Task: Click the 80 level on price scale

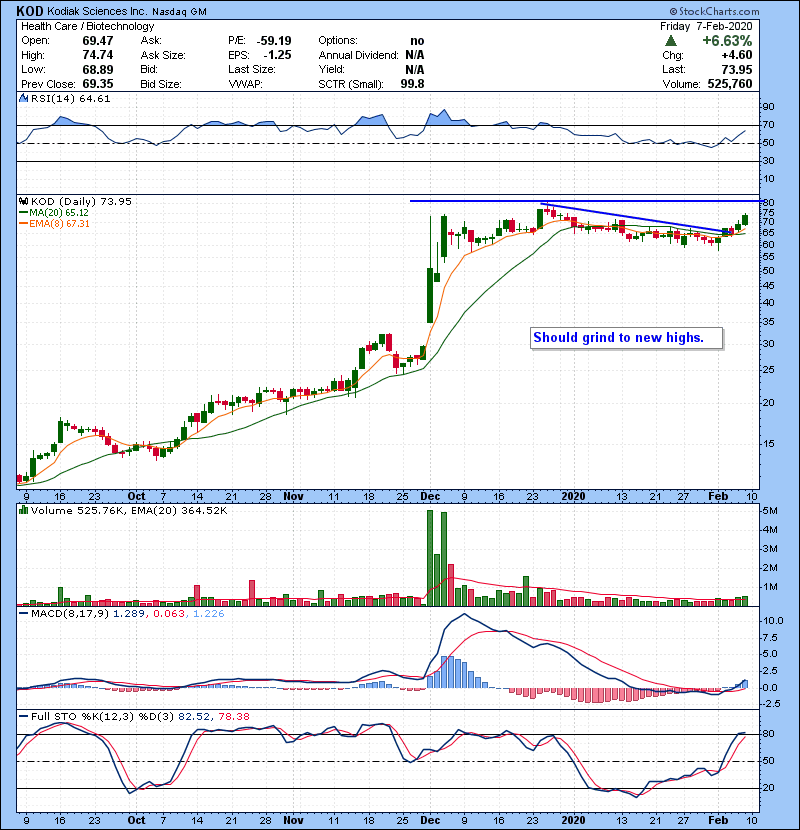Action: pos(768,202)
